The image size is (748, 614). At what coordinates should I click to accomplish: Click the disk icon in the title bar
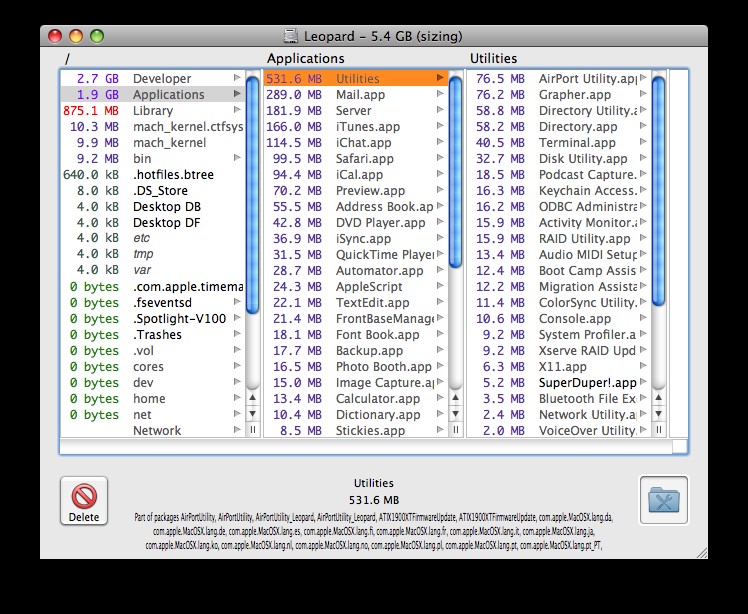pyautogui.click(x=291, y=36)
